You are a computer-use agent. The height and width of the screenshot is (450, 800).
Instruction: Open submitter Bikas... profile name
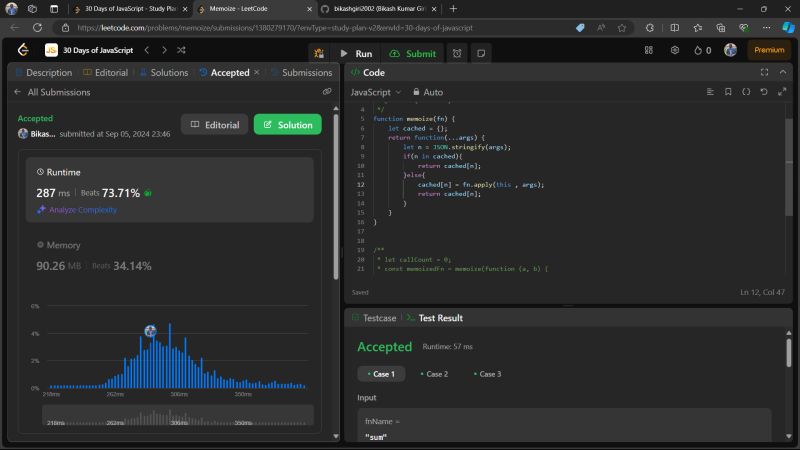tap(42, 134)
